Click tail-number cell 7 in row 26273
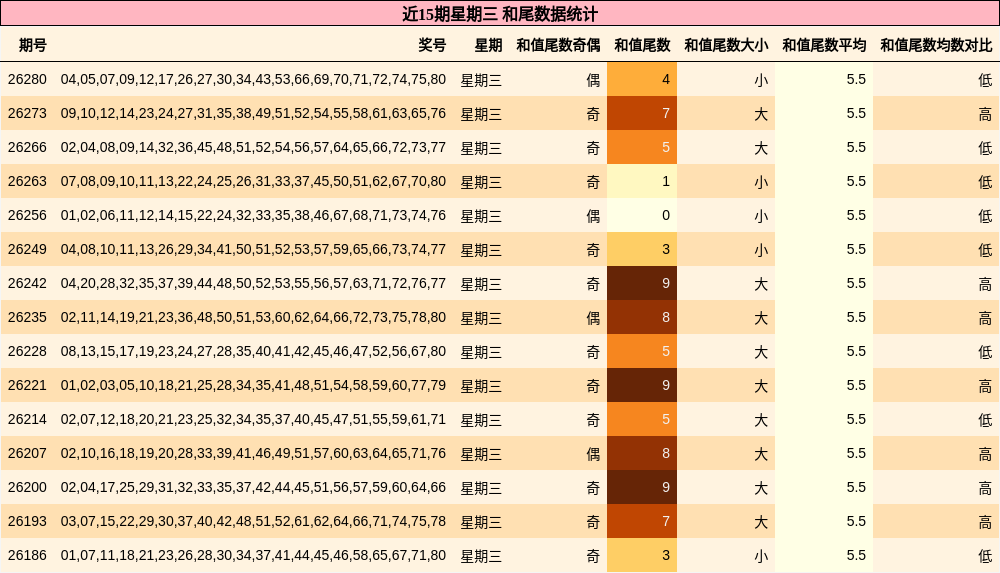Image resolution: width=1000 pixels, height=573 pixels. coord(642,113)
